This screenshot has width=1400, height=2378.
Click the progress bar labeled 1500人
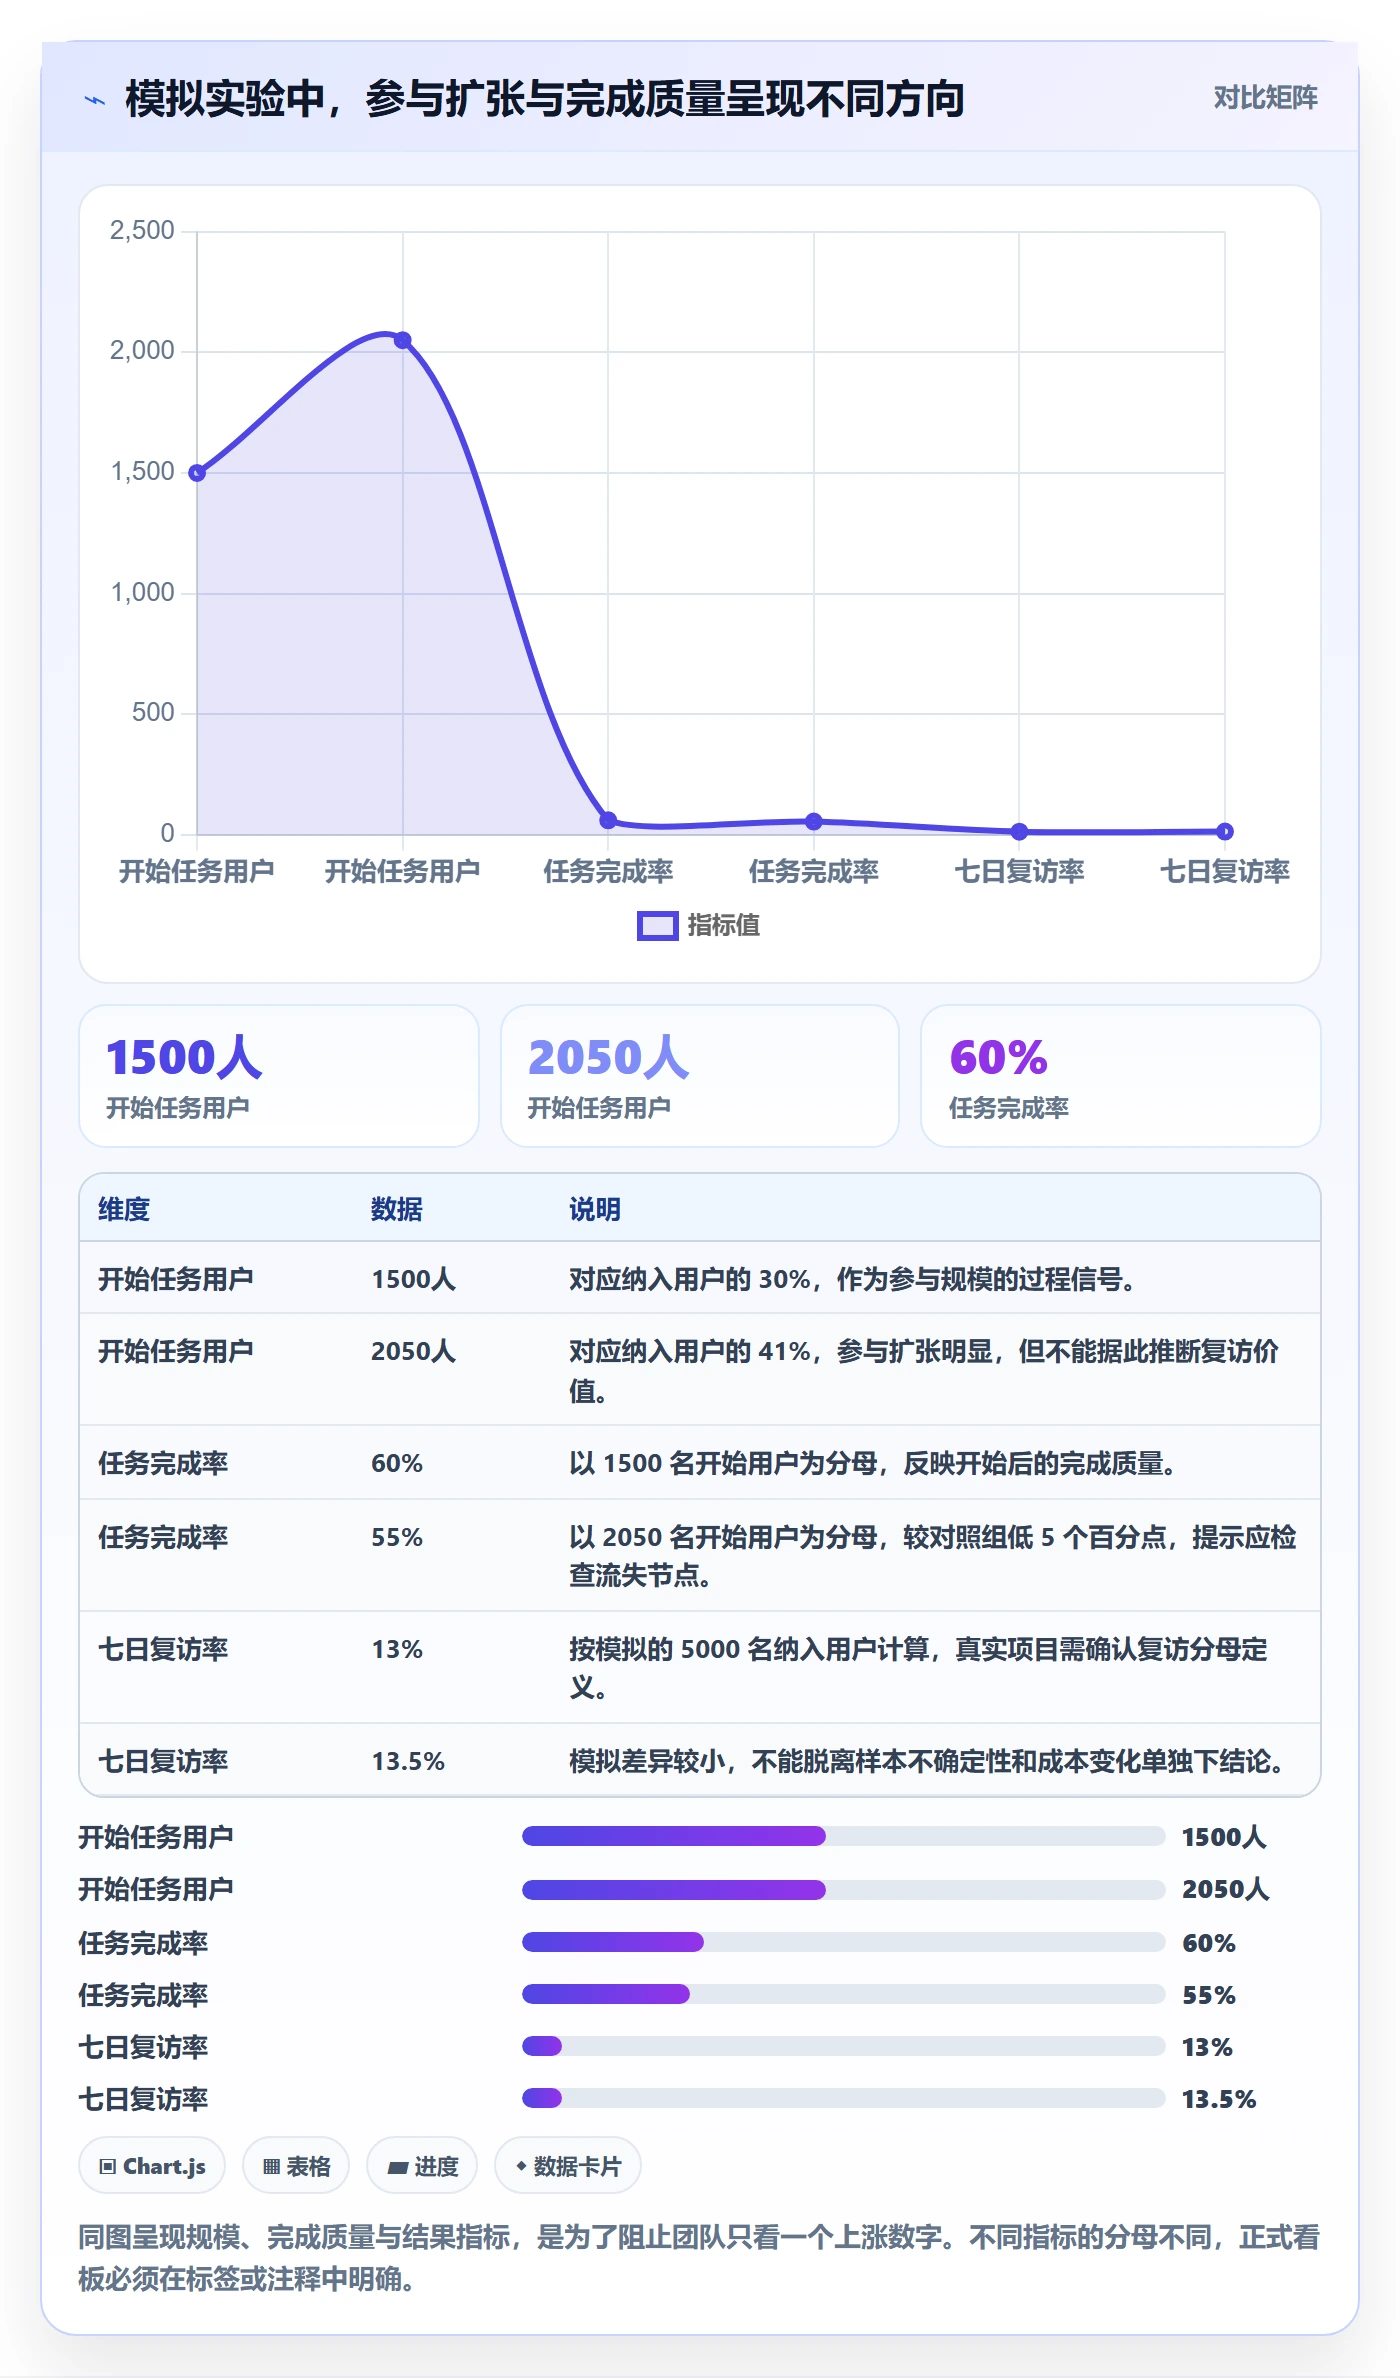(843, 1836)
